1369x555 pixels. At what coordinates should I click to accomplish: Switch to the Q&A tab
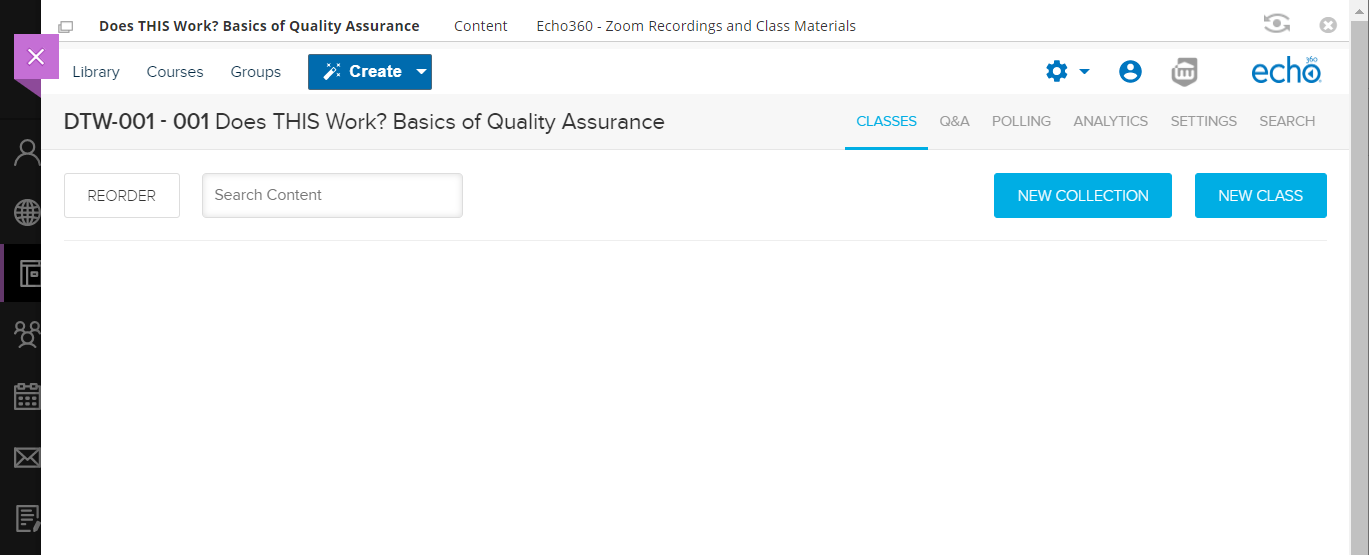click(x=954, y=121)
